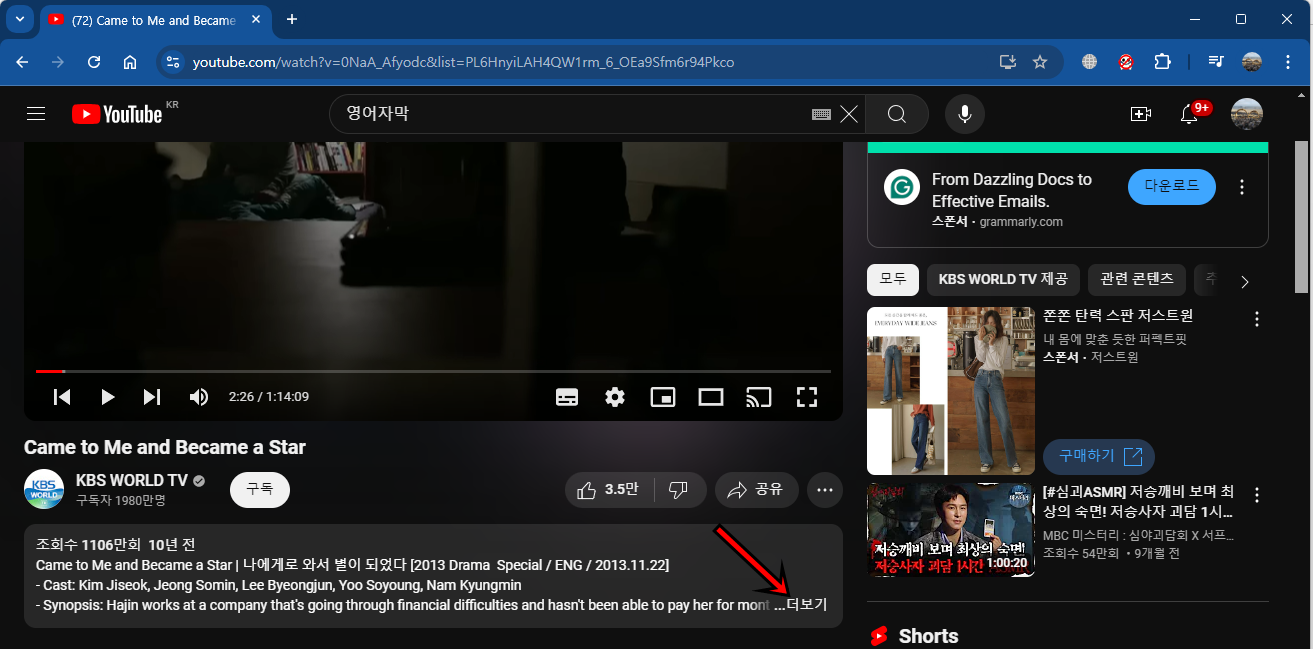
Task: Click the red blocker extension icon
Action: click(1126, 62)
